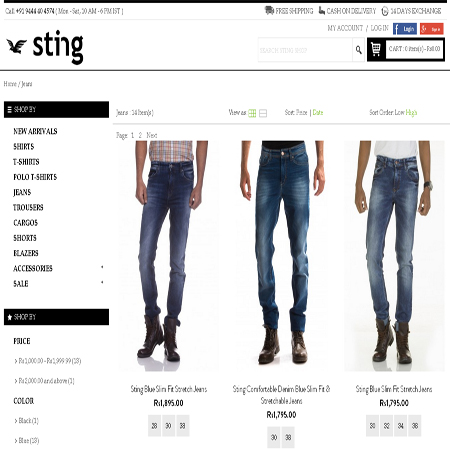Choose size 30 on middle jeans
The height and width of the screenshot is (450, 450).
click(274, 437)
